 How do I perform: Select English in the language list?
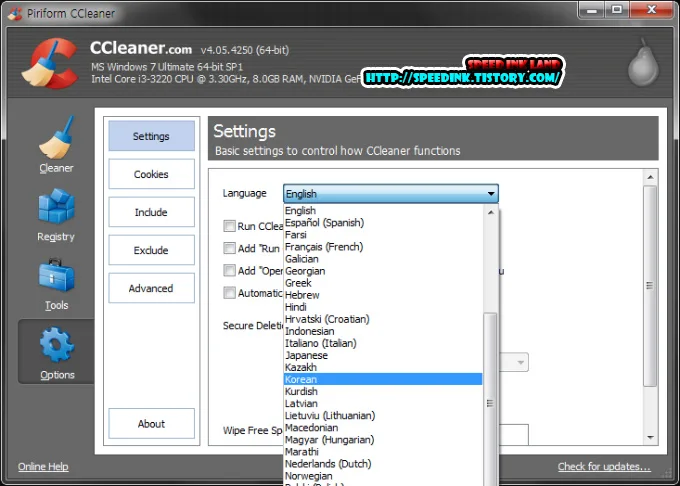coord(383,211)
